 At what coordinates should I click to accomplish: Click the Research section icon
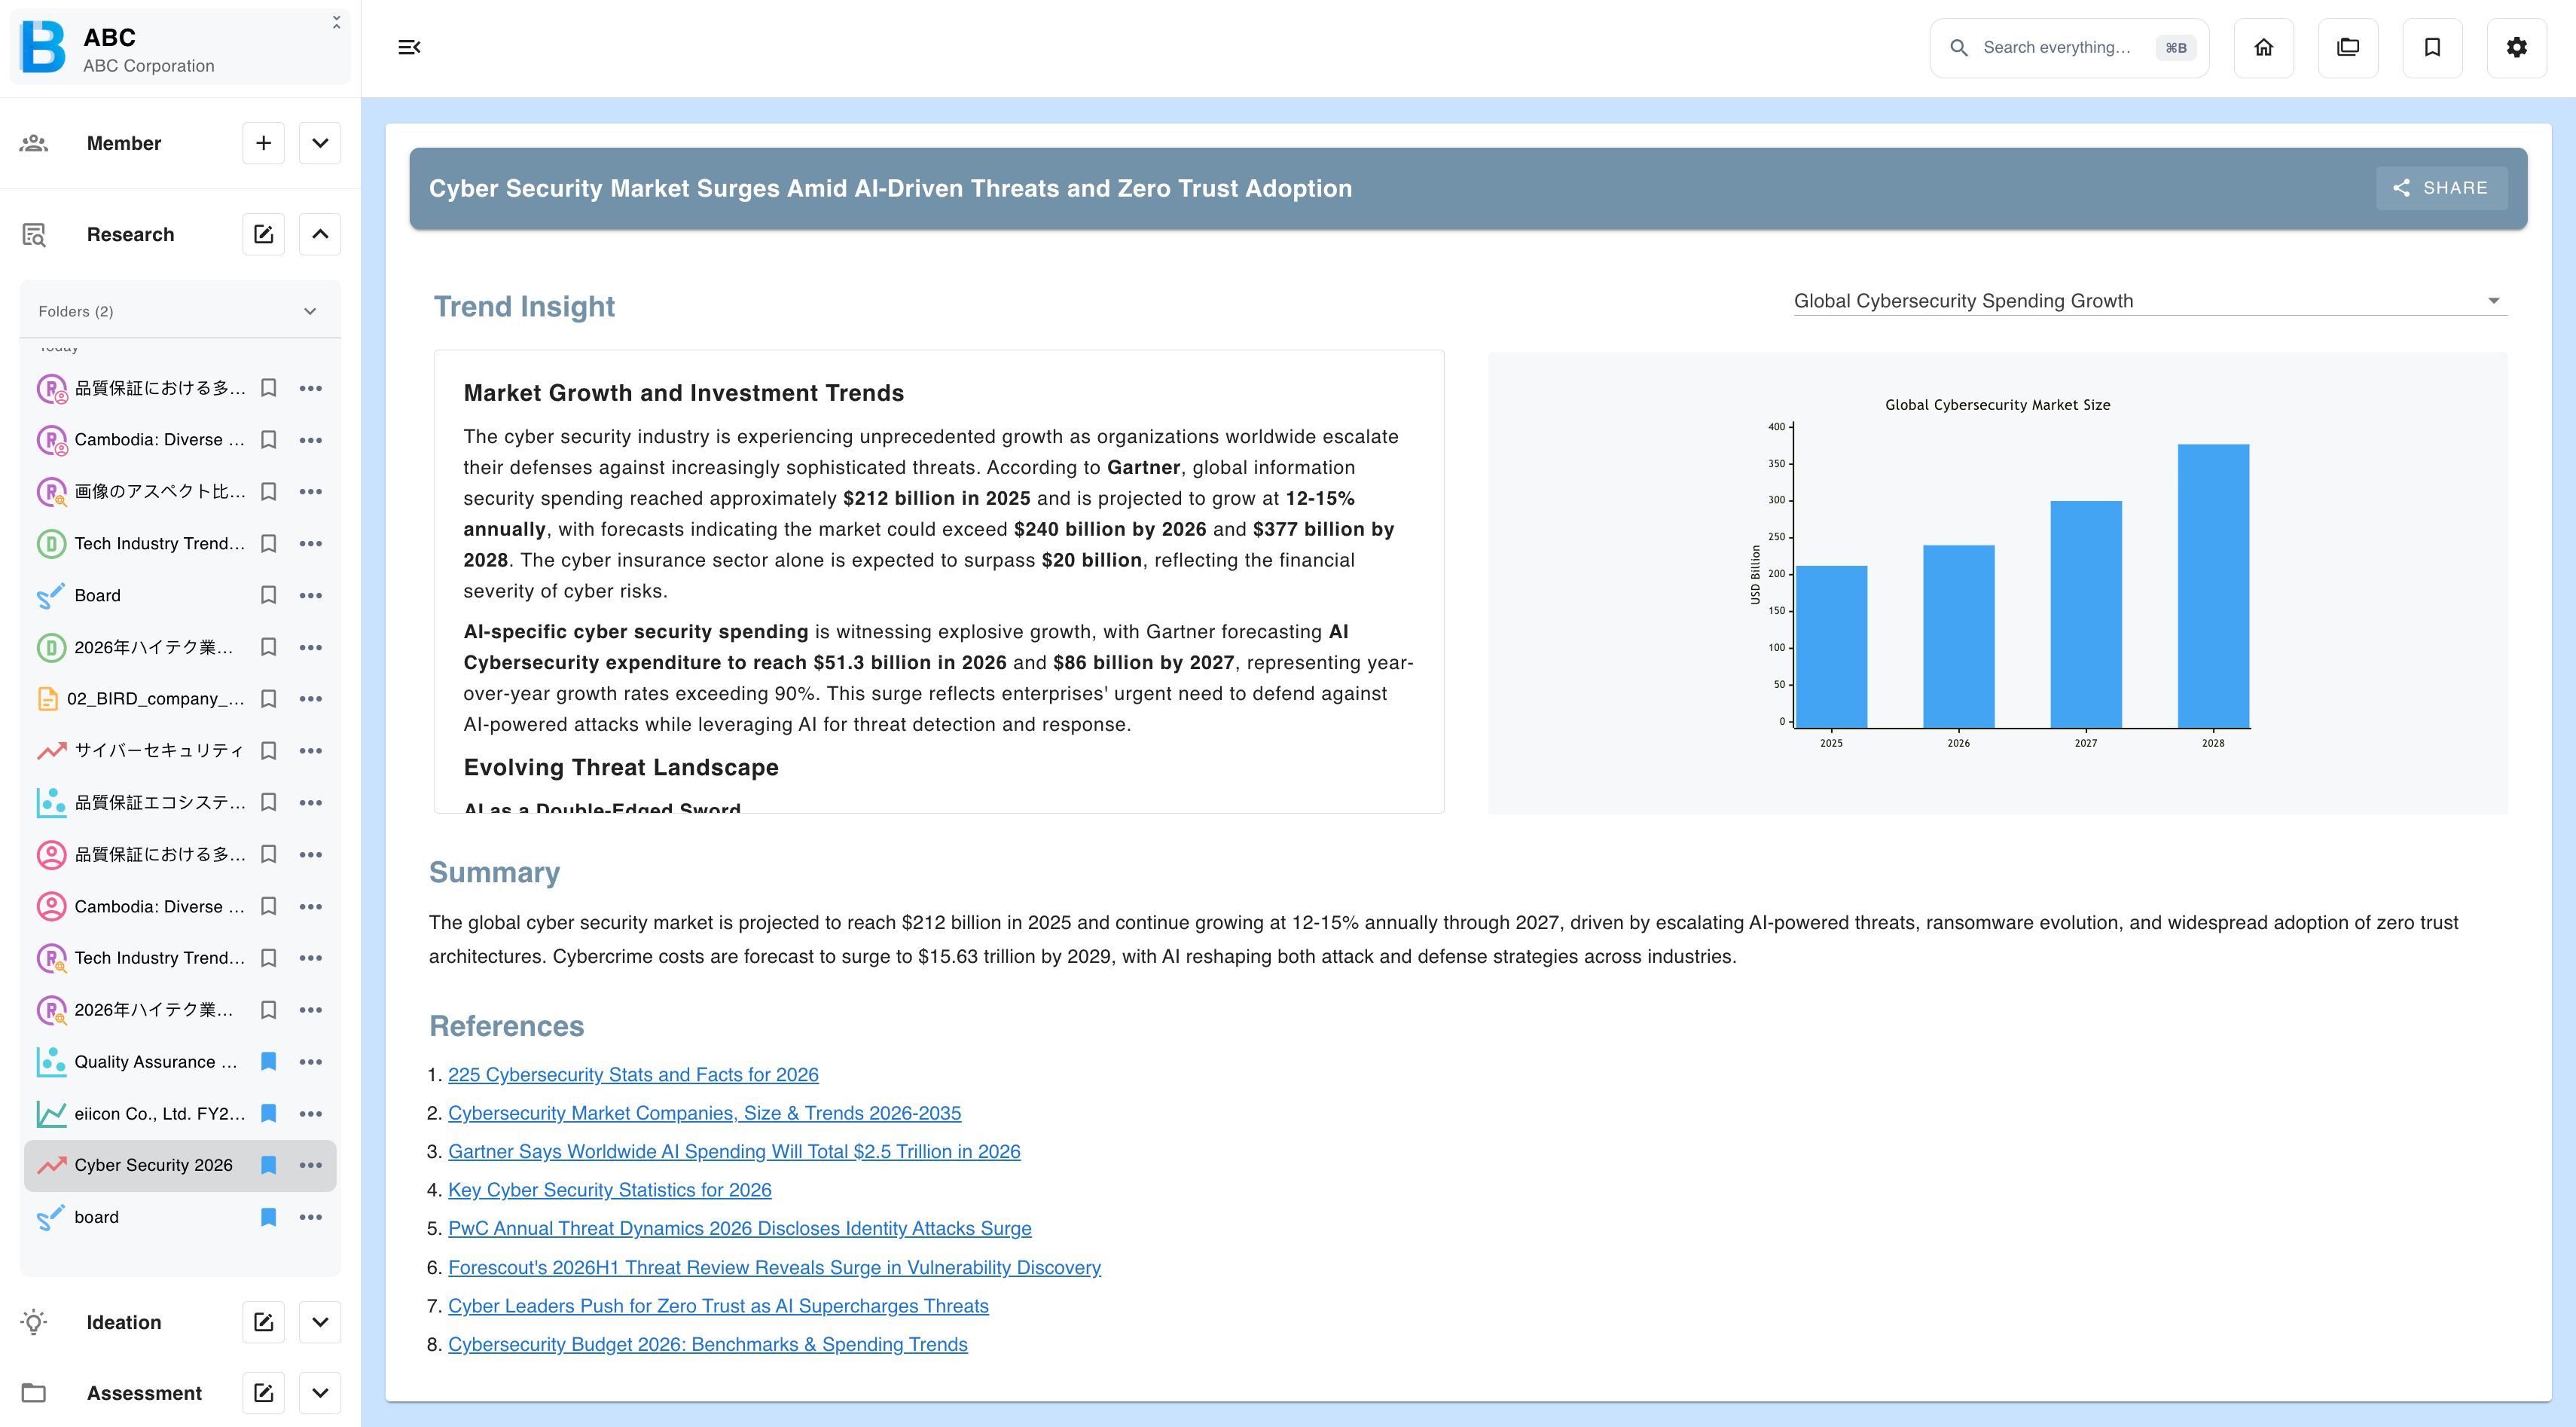[34, 234]
